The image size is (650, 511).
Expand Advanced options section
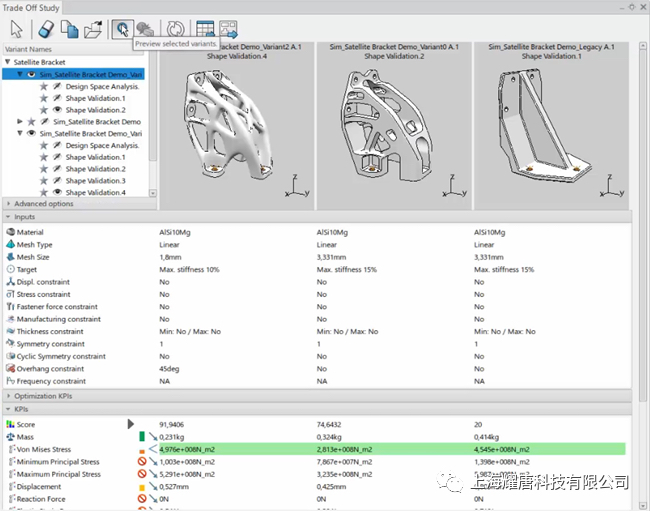click(8, 203)
